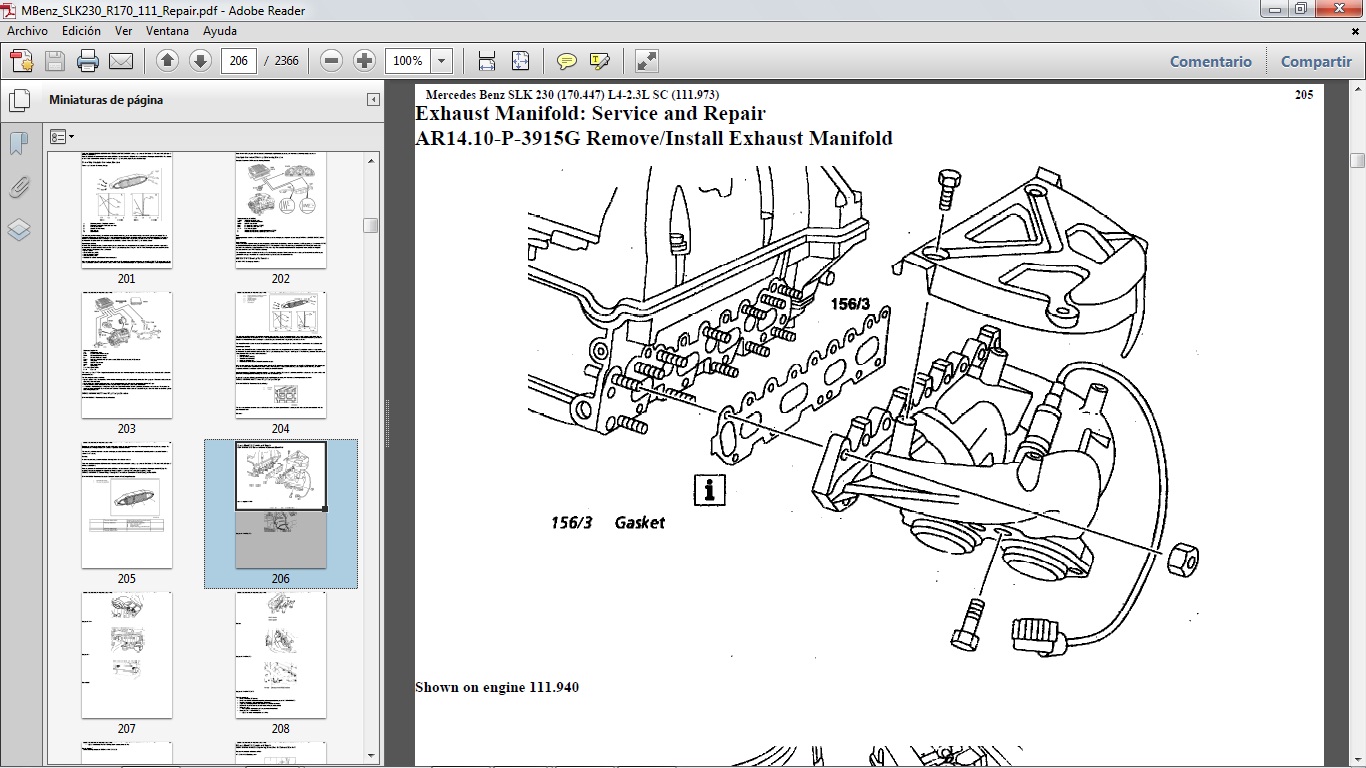Screen dimensions: 1366x768
Task: Open thumbnail panel options dropdown
Action: click(x=61, y=136)
